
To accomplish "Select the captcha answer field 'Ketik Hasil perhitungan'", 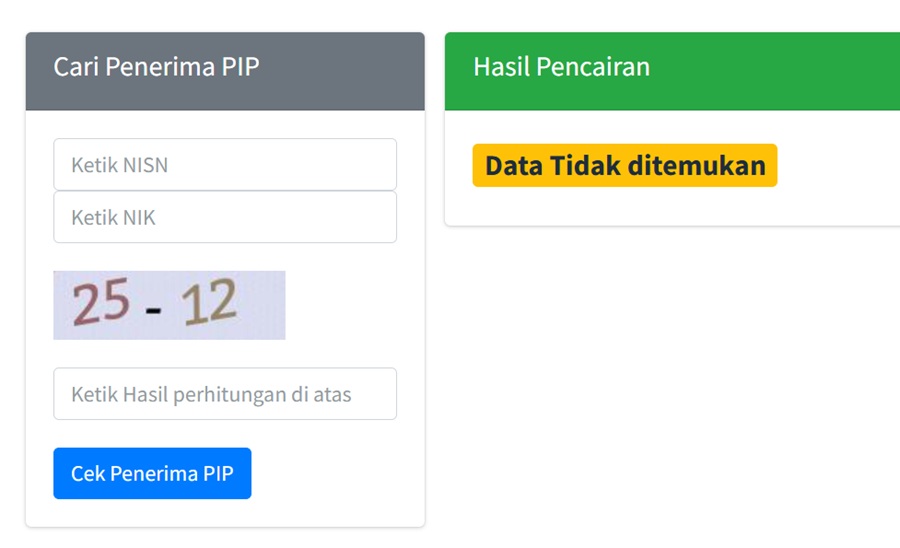I will (x=225, y=394).
